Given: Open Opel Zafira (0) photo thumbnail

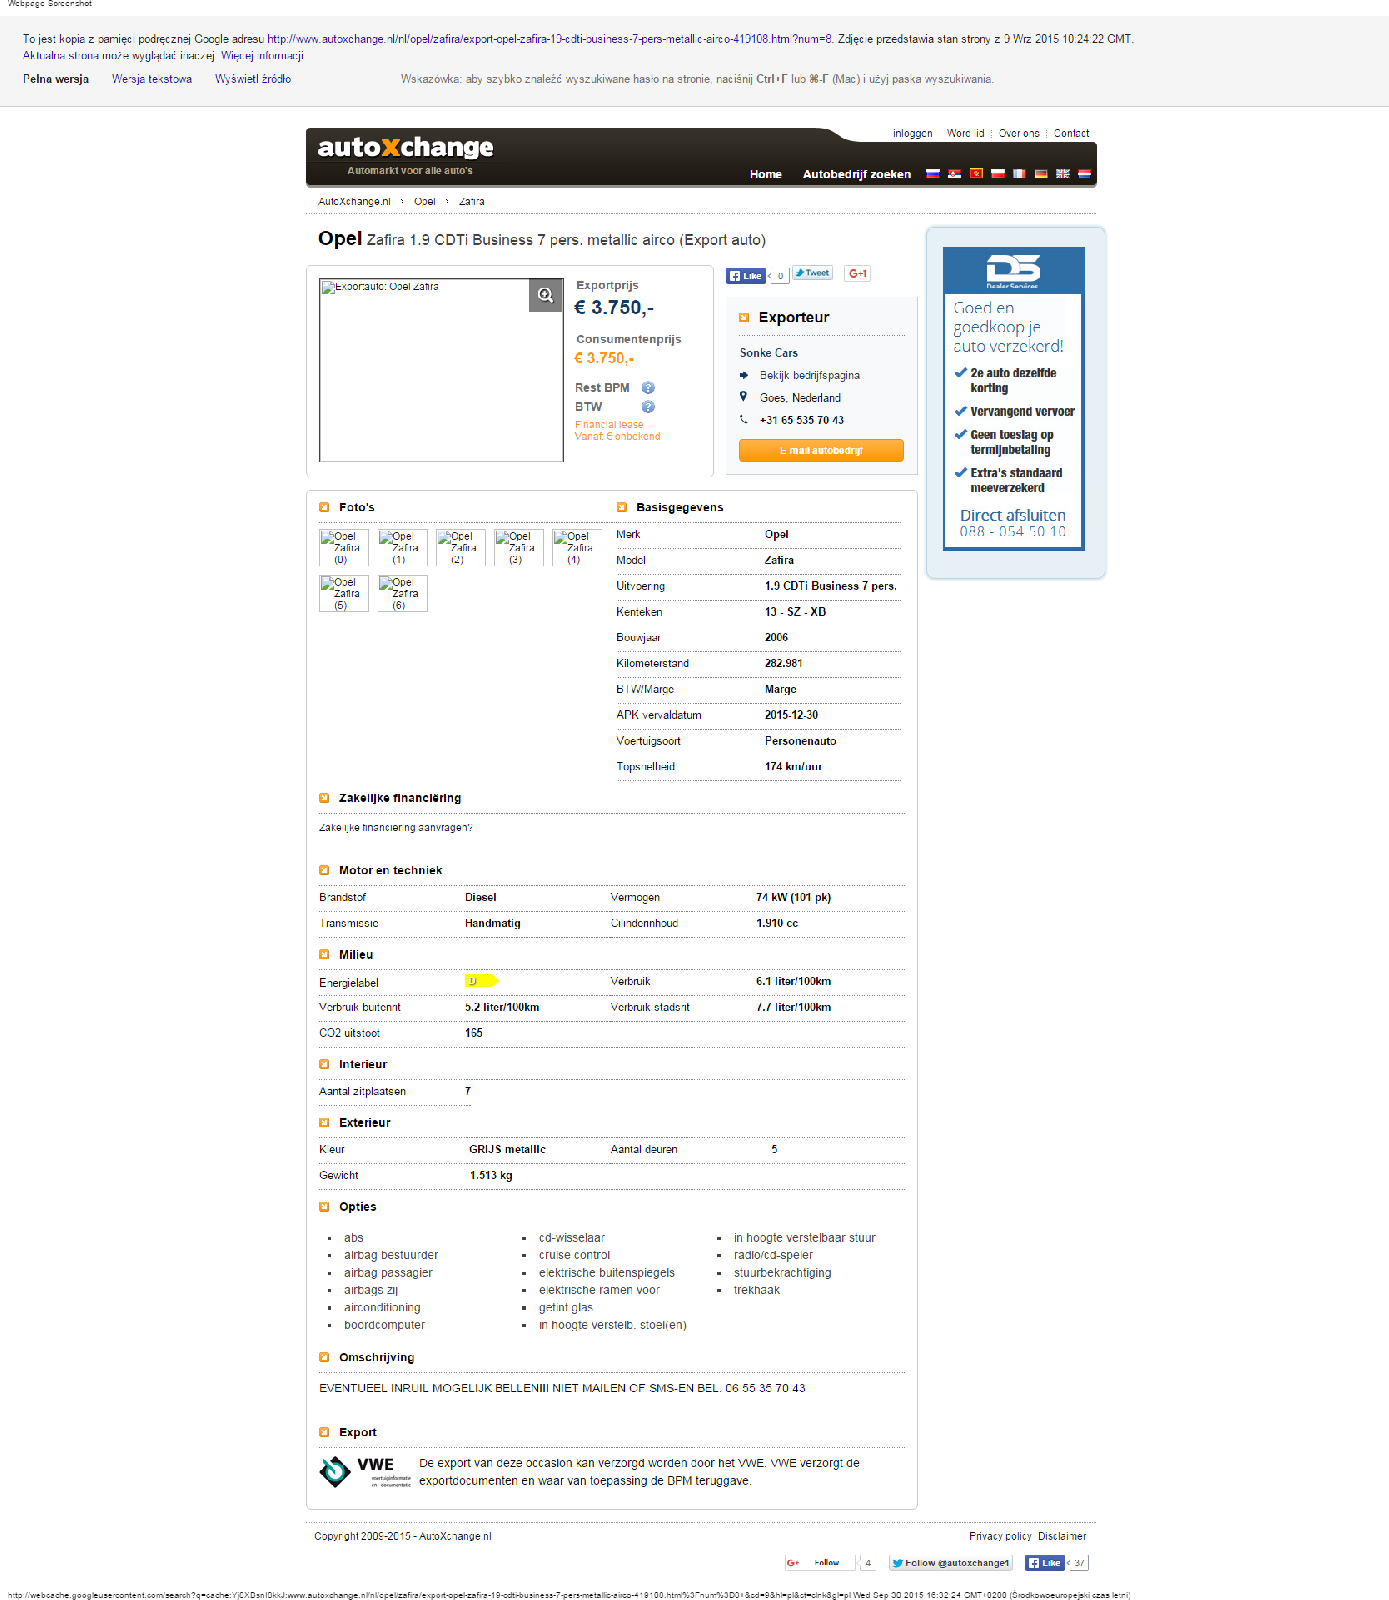Looking at the screenshot, I should (x=344, y=548).
